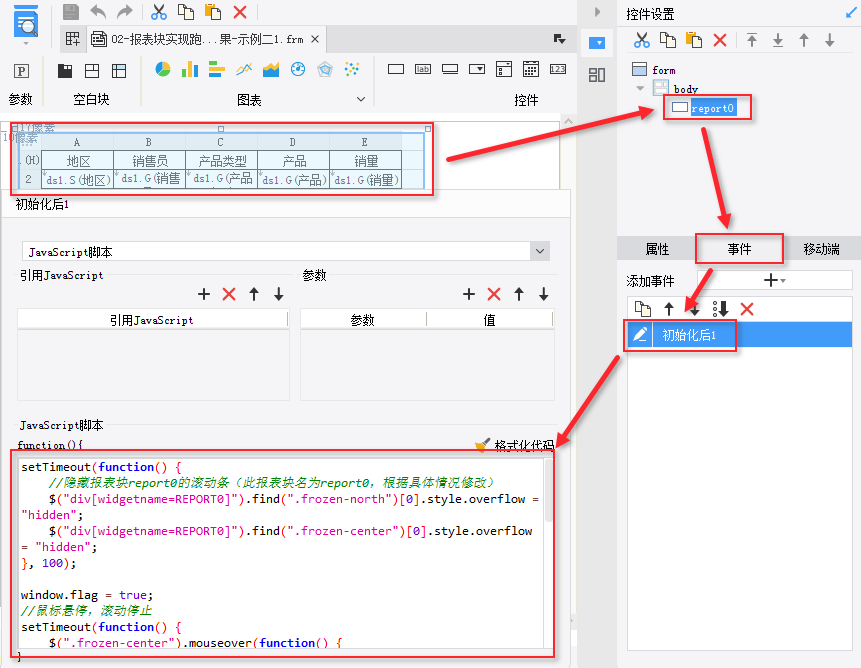The width and height of the screenshot is (861, 668).
Task: Select the 初始化后1 event item
Action: [688, 335]
